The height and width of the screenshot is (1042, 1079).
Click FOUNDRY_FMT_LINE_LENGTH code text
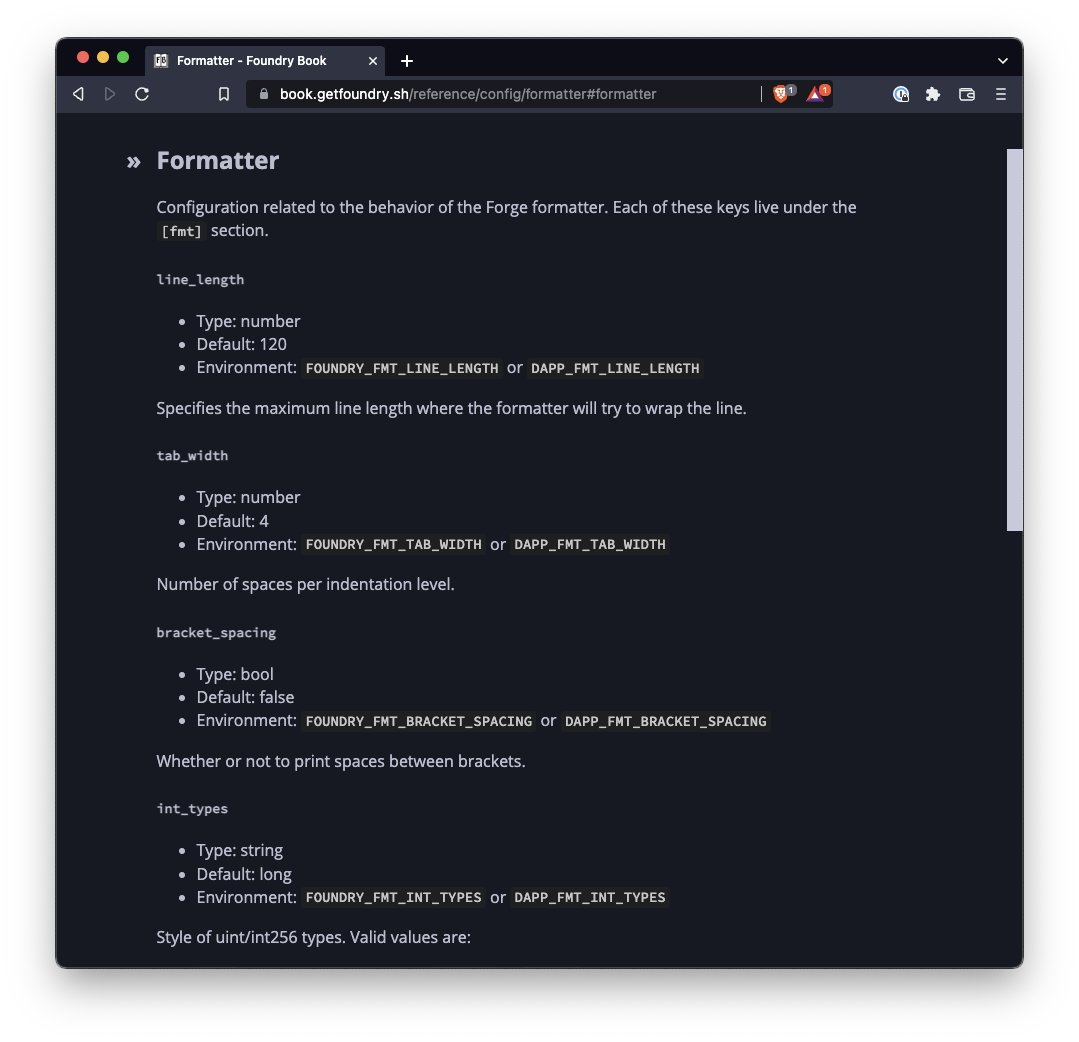402,368
